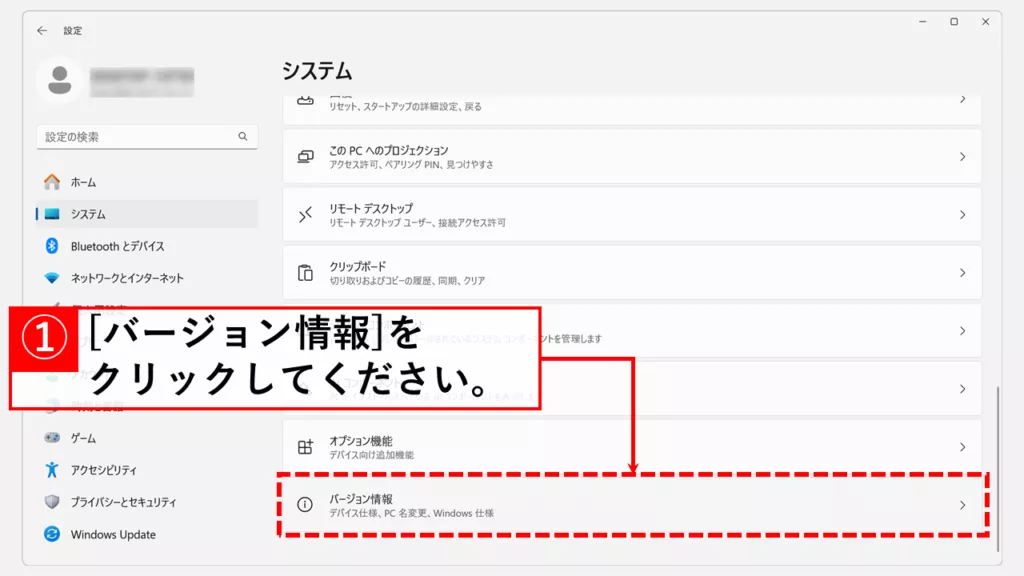Open リモート デスクトップ settings
This screenshot has height=576, width=1024.
click(x=632, y=215)
